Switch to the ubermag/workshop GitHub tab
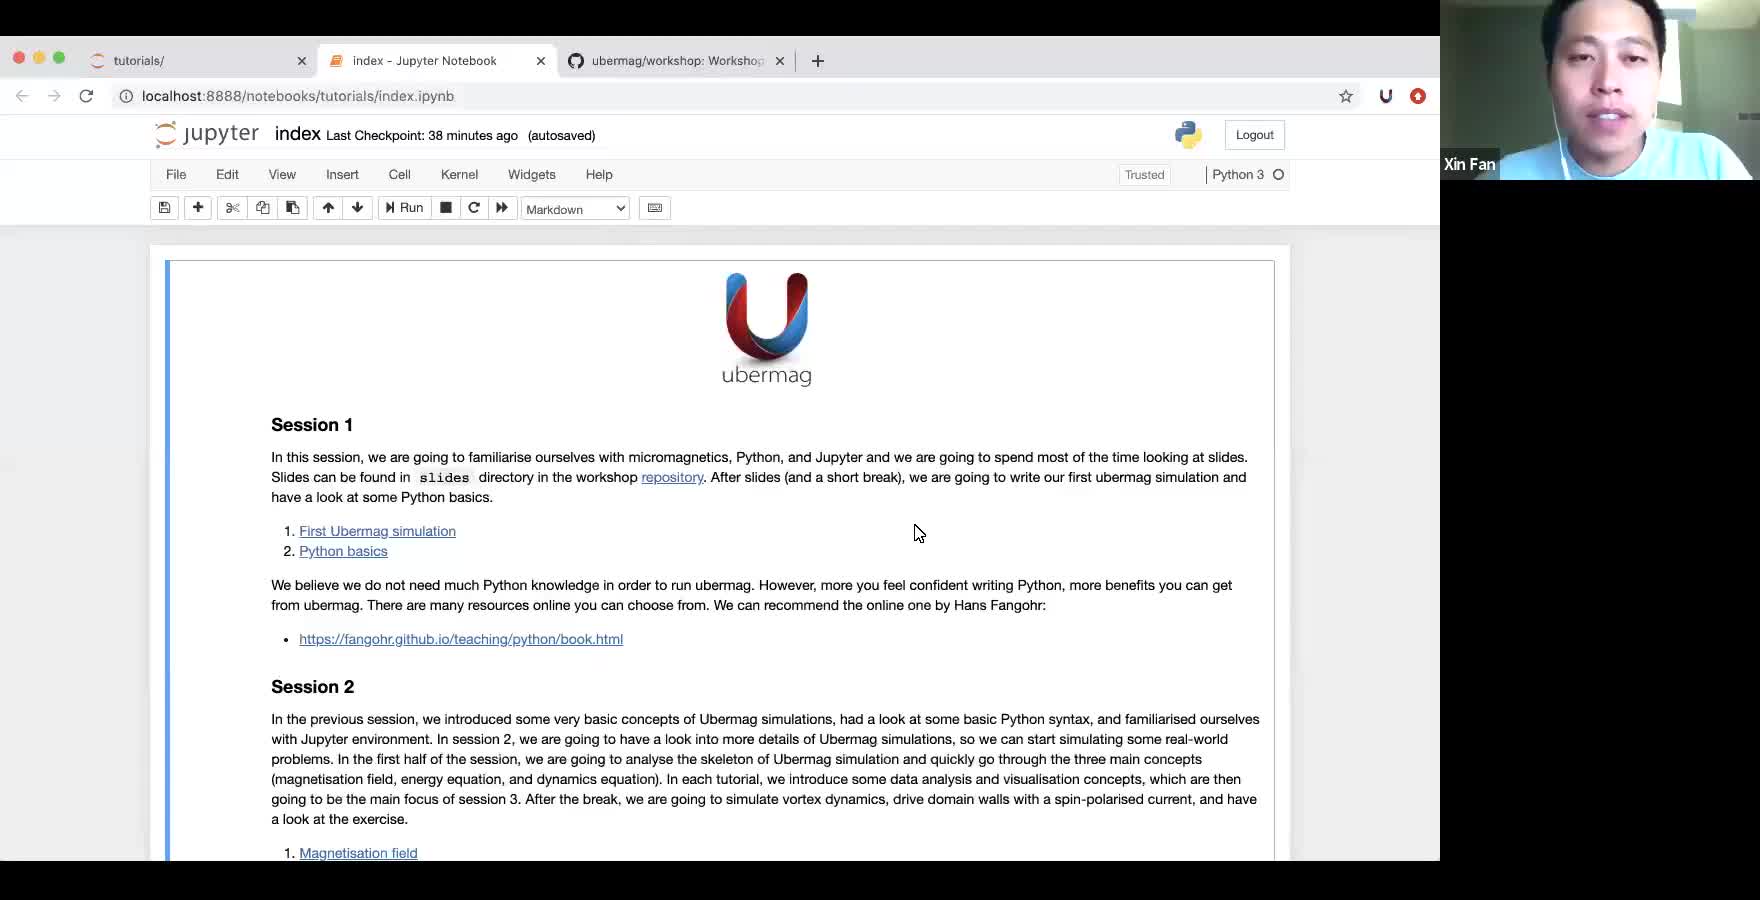Screen dimensions: 1760x900 (676, 61)
